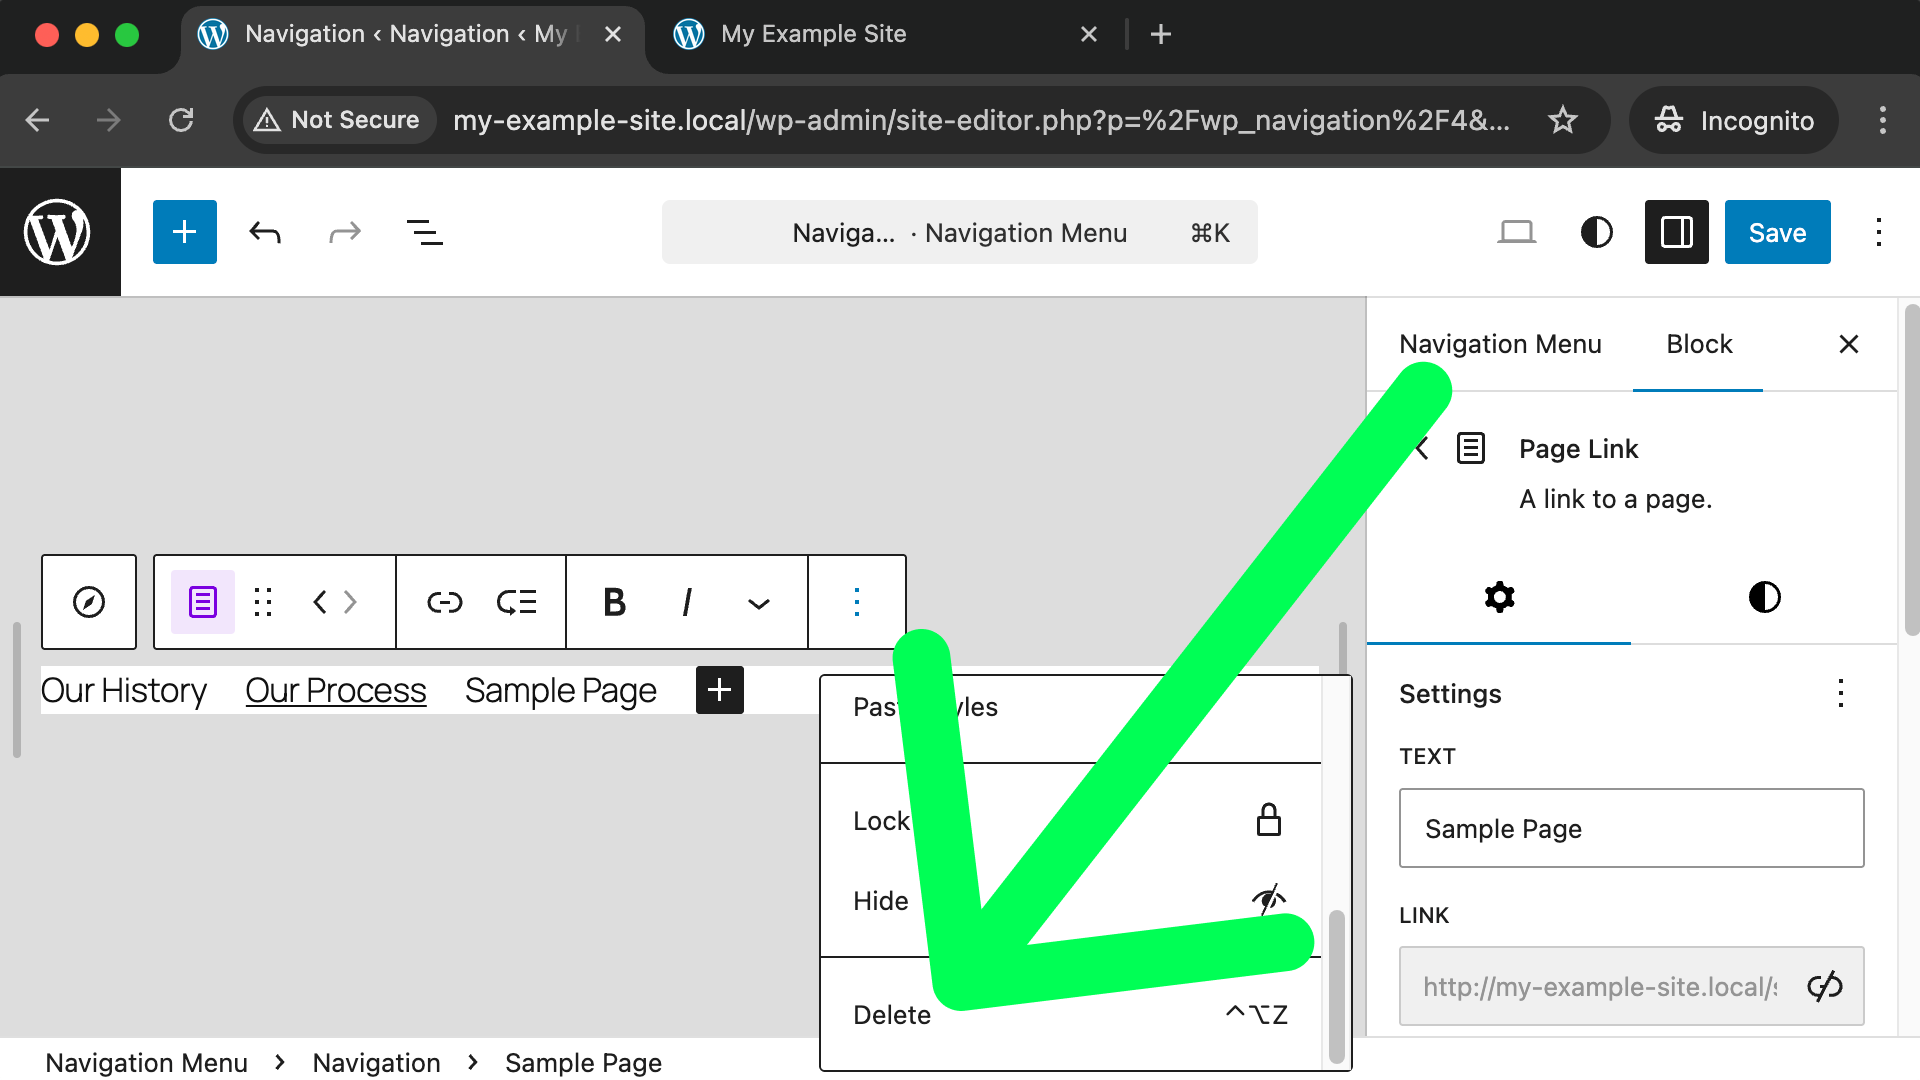Click the link icon in block toolbar
This screenshot has height=1080, width=1920.
(444, 602)
